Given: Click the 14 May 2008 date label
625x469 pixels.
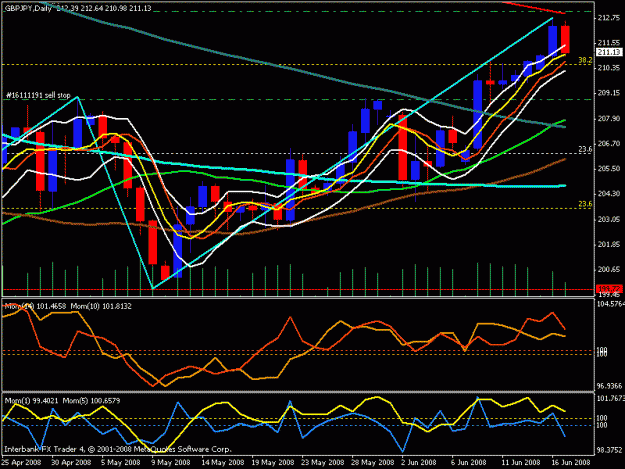Looking at the screenshot, I should click(222, 462).
